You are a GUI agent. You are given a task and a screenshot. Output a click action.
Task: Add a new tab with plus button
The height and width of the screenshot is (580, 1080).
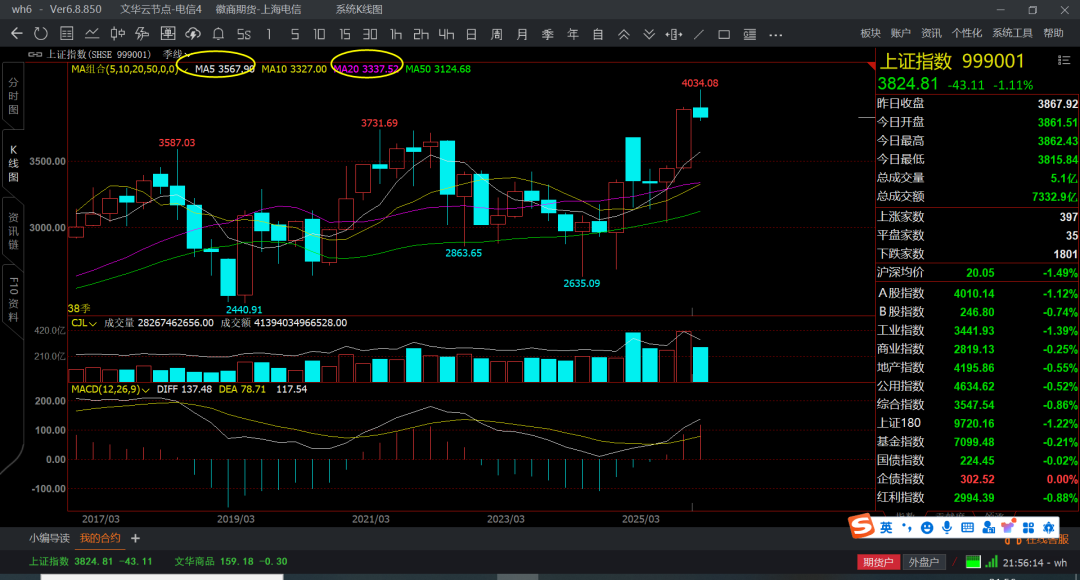point(136,538)
